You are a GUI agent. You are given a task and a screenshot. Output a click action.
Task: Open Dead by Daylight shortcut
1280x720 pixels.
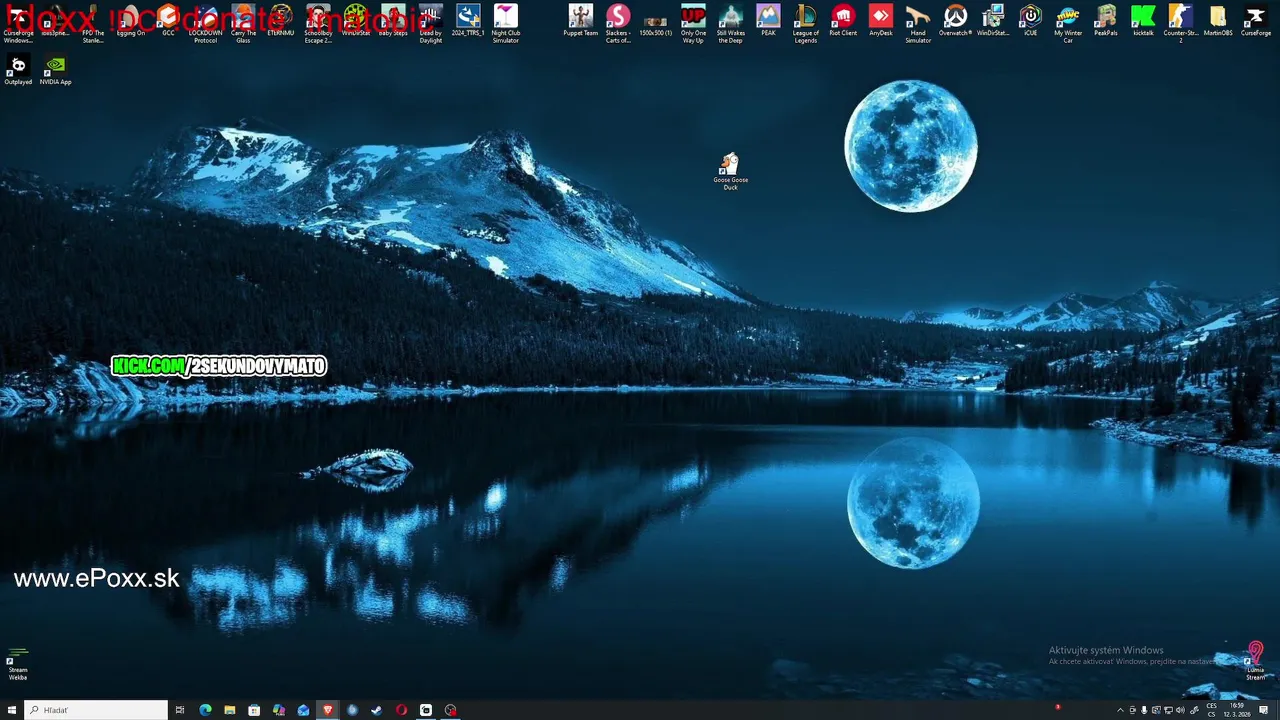[x=431, y=24]
